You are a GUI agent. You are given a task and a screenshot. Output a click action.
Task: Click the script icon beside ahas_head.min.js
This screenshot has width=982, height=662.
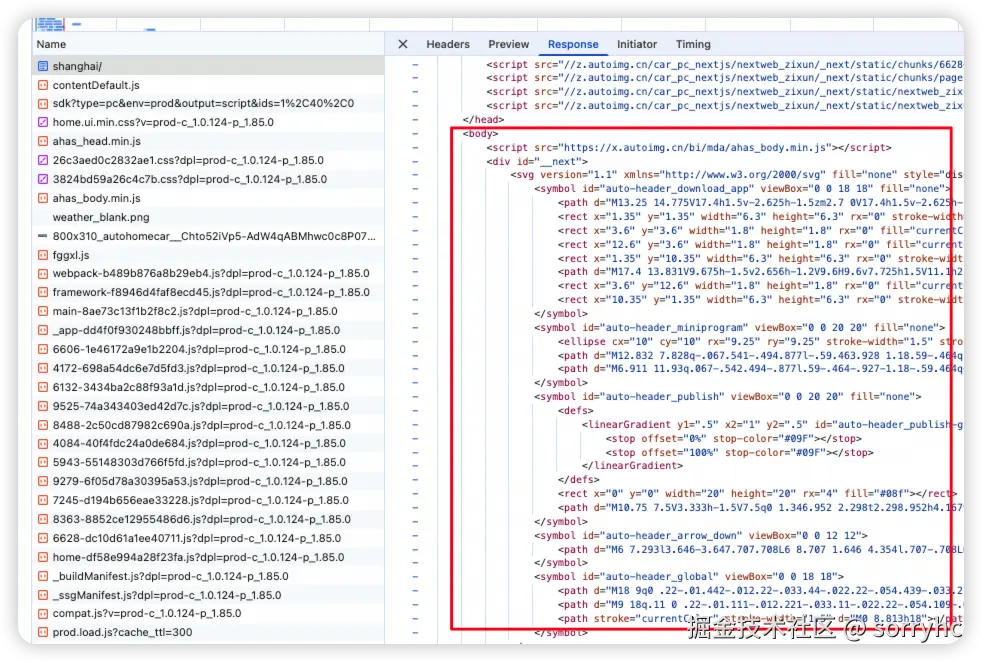click(x=43, y=141)
